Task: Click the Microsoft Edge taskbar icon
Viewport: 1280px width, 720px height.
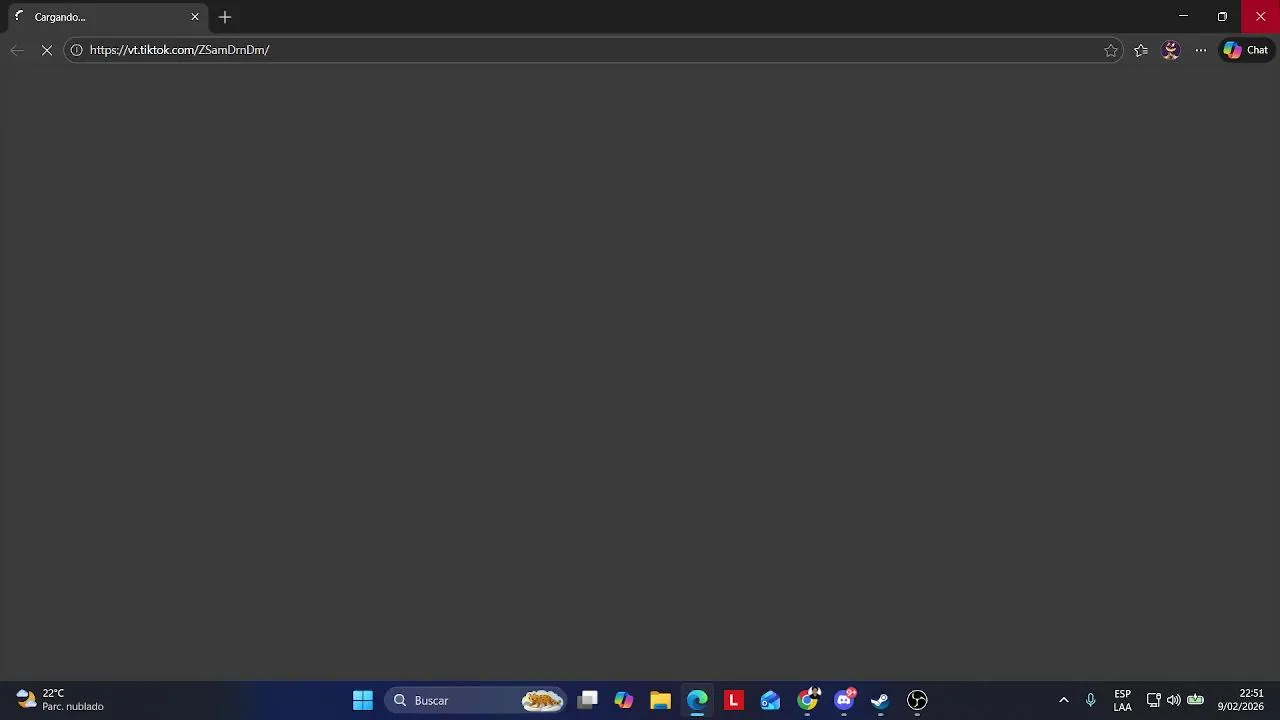Action: (697, 700)
